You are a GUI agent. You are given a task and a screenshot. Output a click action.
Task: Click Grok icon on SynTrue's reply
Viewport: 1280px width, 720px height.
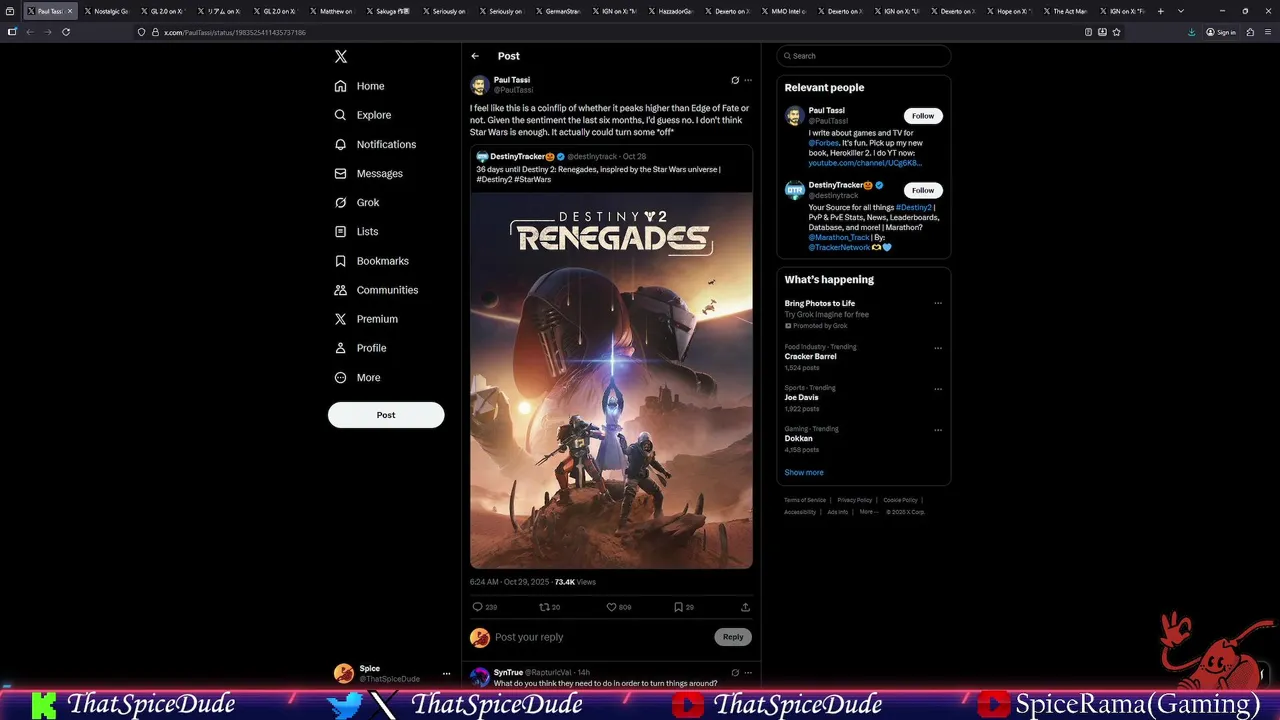735,672
